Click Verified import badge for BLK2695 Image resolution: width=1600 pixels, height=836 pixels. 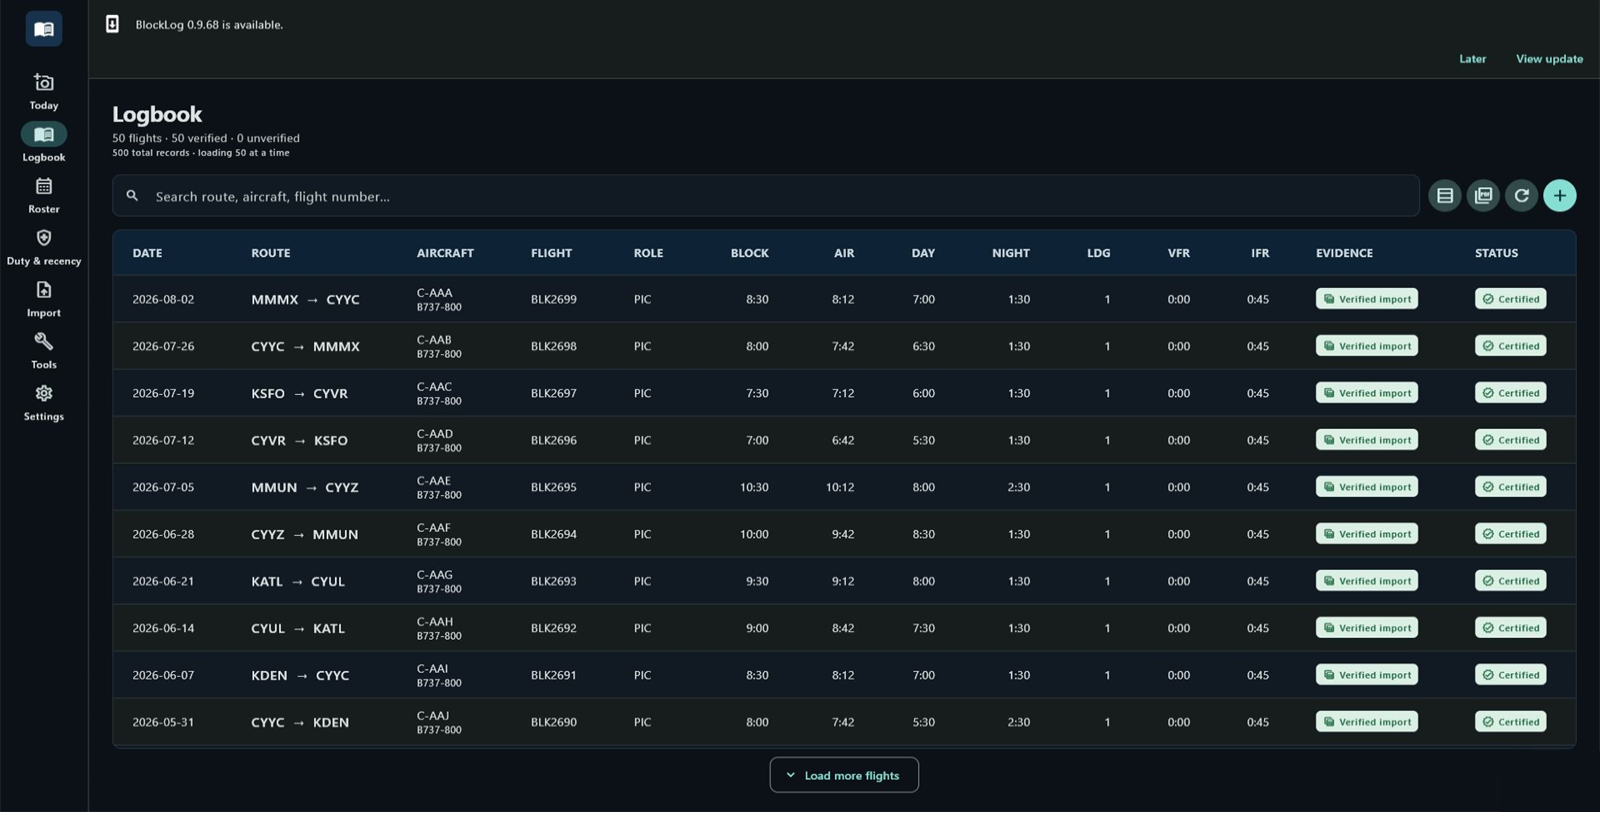(x=1367, y=487)
